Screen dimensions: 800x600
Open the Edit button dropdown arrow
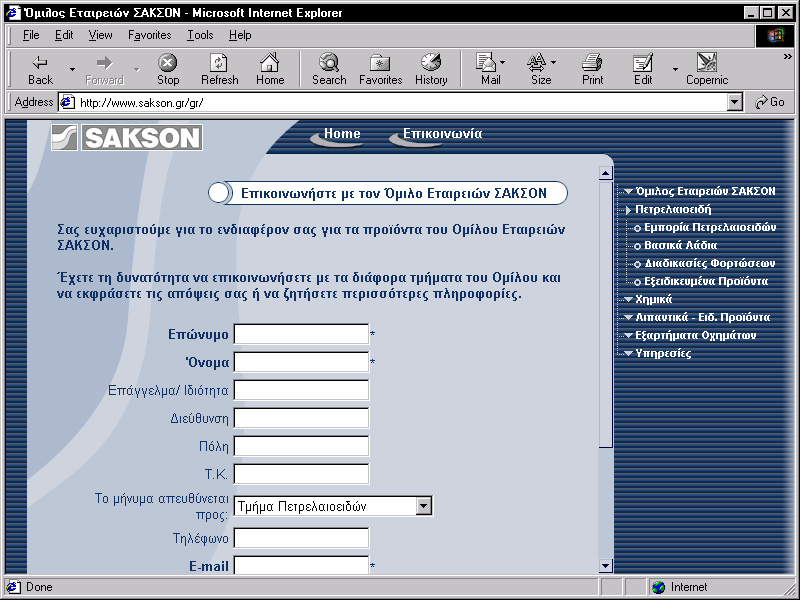coord(675,69)
